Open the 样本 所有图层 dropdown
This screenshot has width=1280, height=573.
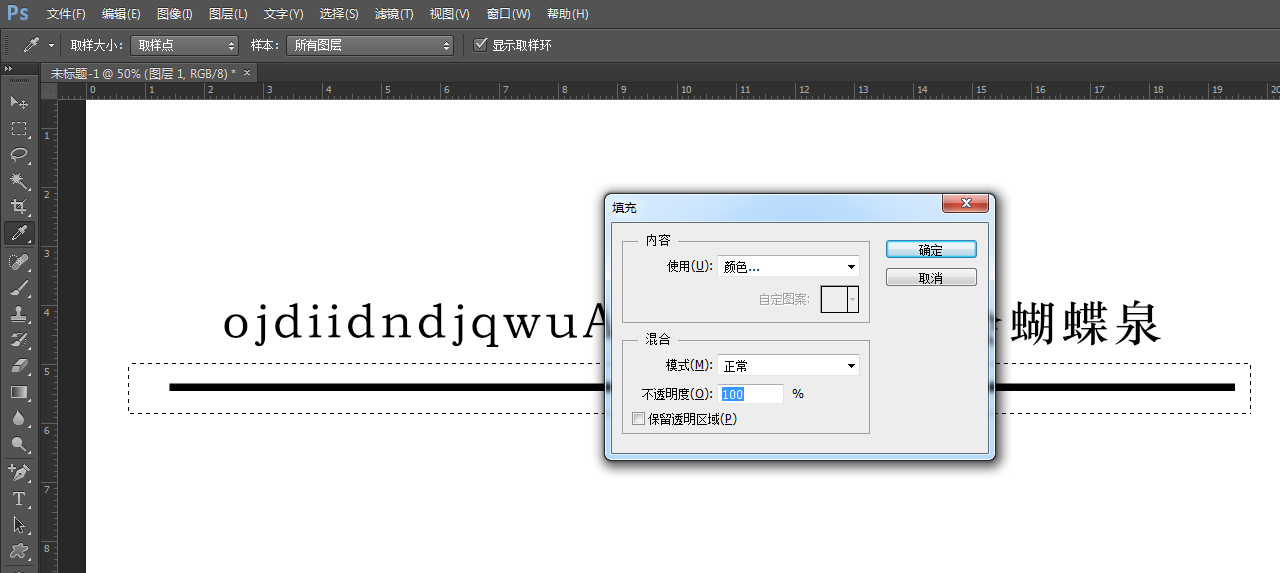pyautogui.click(x=369, y=45)
